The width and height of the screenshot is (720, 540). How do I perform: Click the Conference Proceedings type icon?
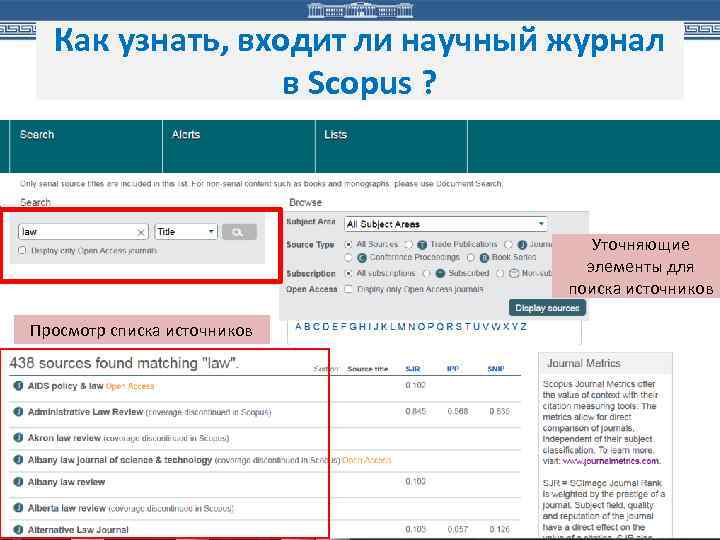(x=362, y=258)
